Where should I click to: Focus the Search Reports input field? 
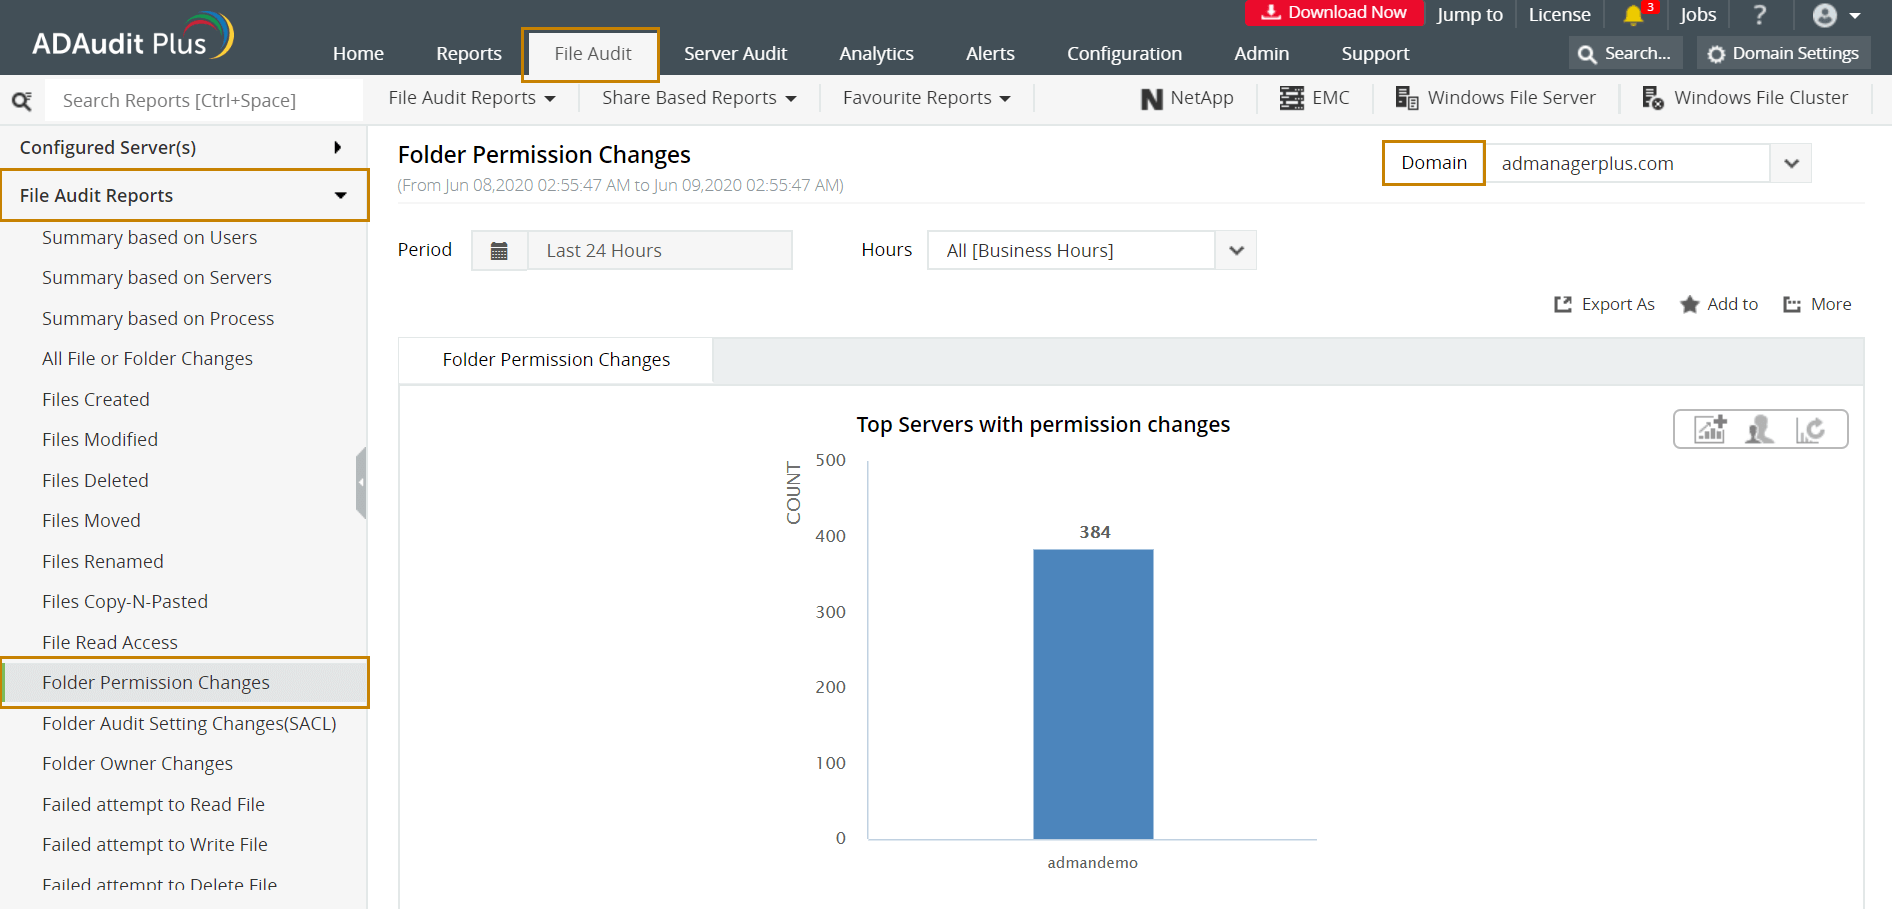tap(204, 100)
